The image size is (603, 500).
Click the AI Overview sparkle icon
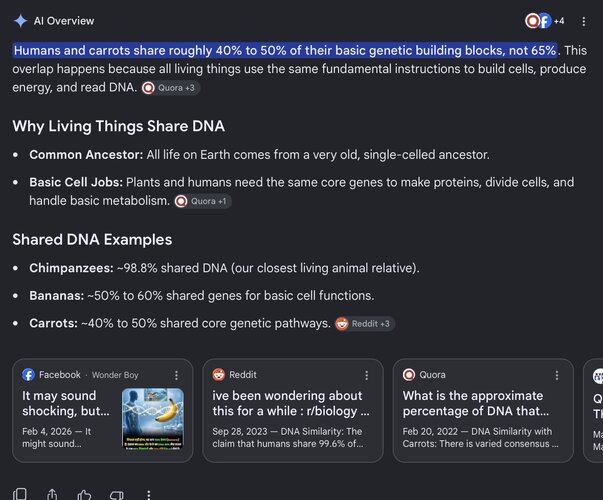pos(20,21)
